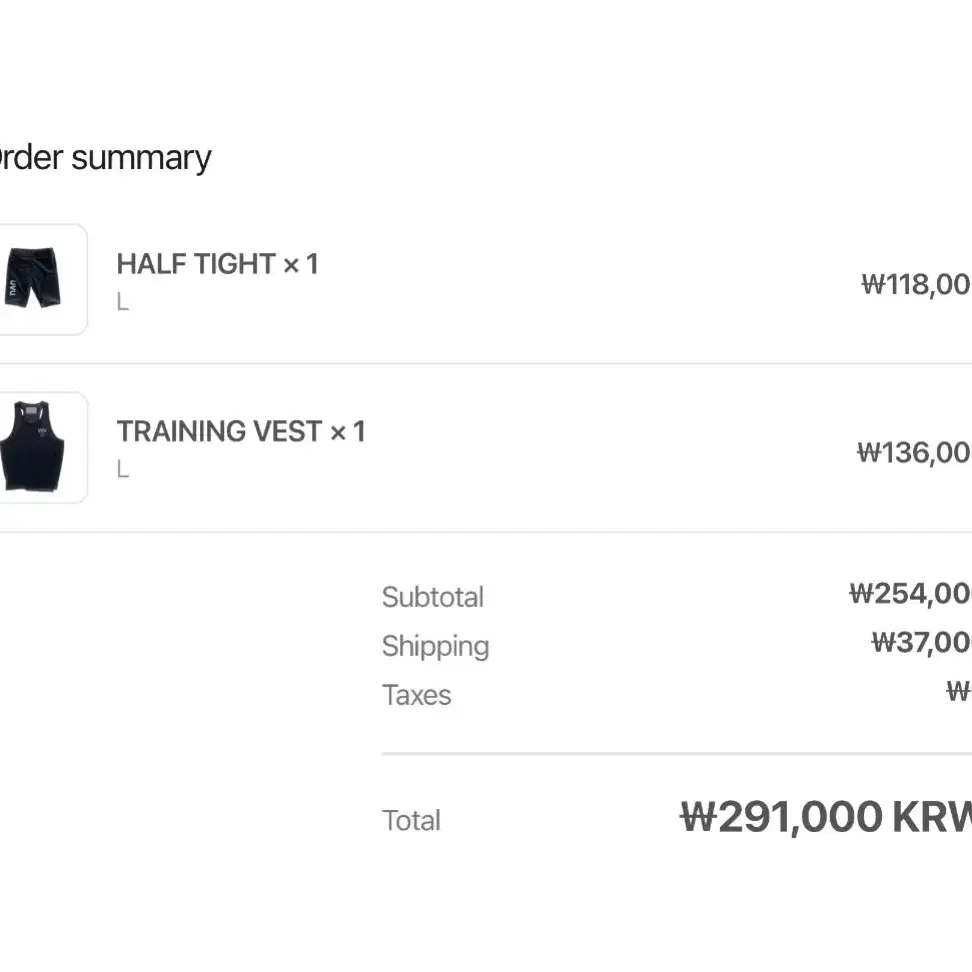Click the Taxes label

click(x=417, y=695)
